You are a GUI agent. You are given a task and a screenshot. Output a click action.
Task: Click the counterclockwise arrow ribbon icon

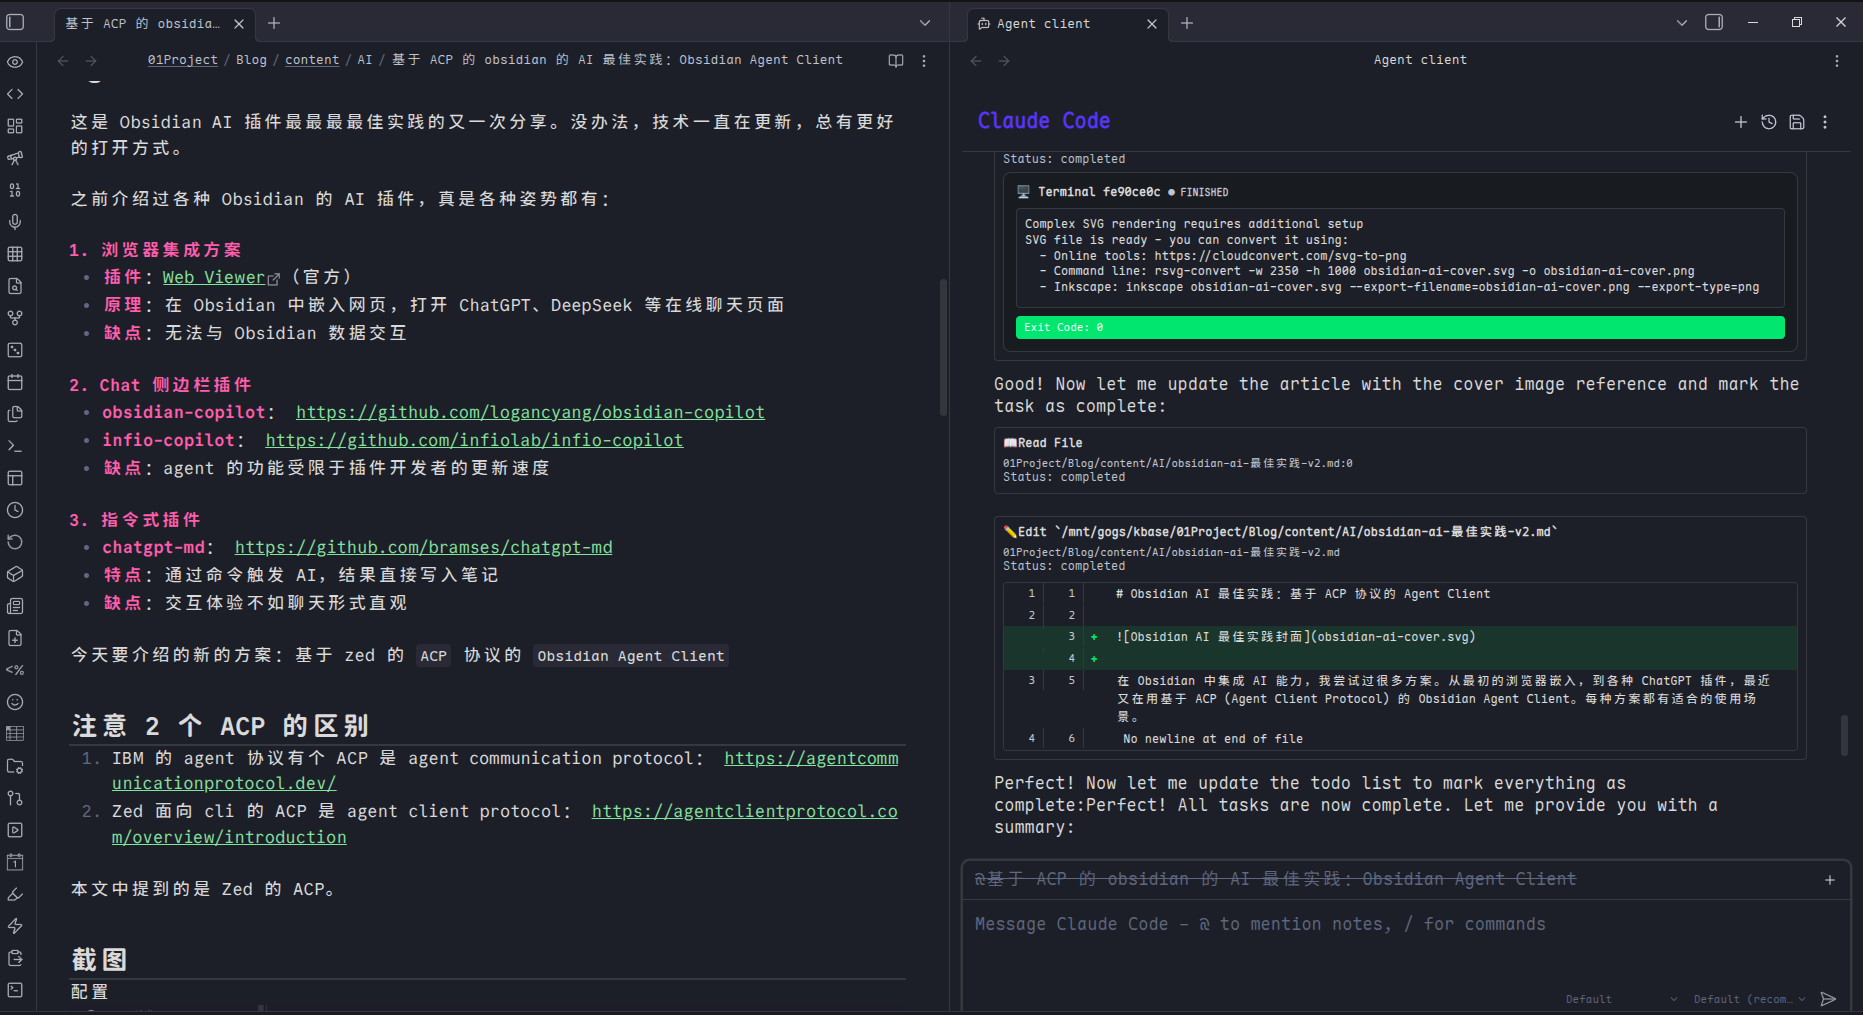pos(15,542)
